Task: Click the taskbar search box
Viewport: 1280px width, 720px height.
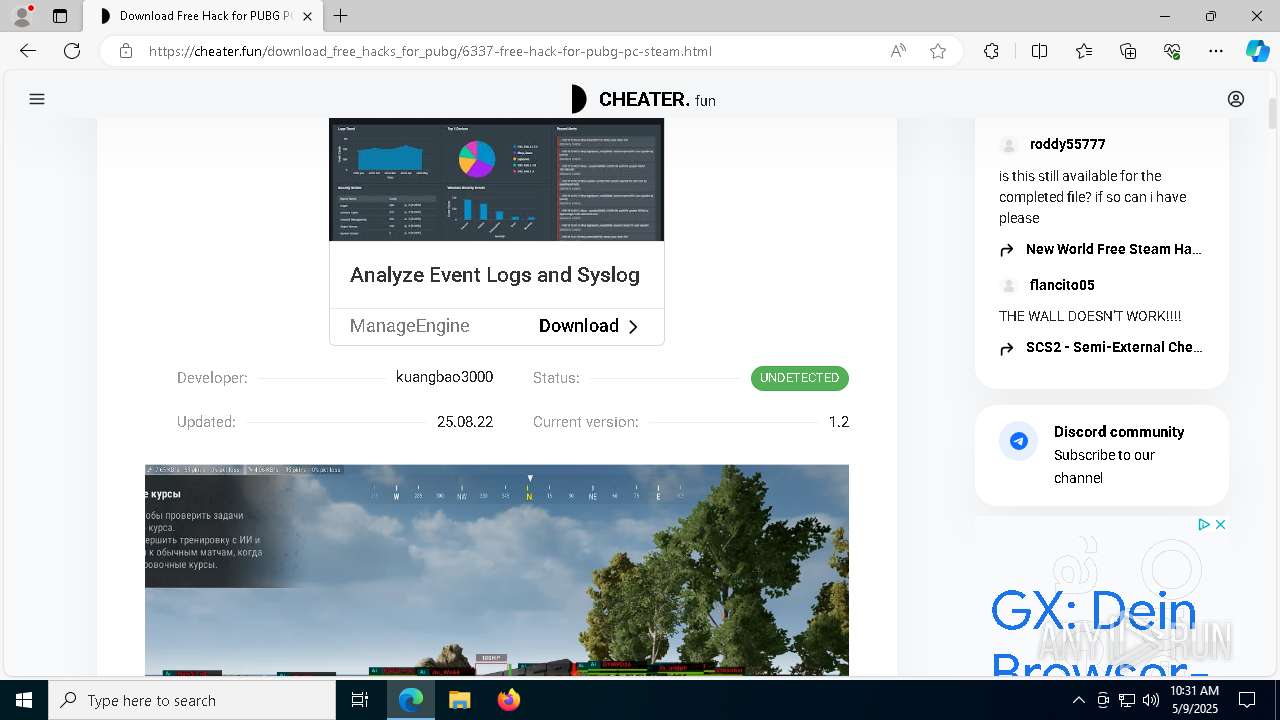Action: 192,700
